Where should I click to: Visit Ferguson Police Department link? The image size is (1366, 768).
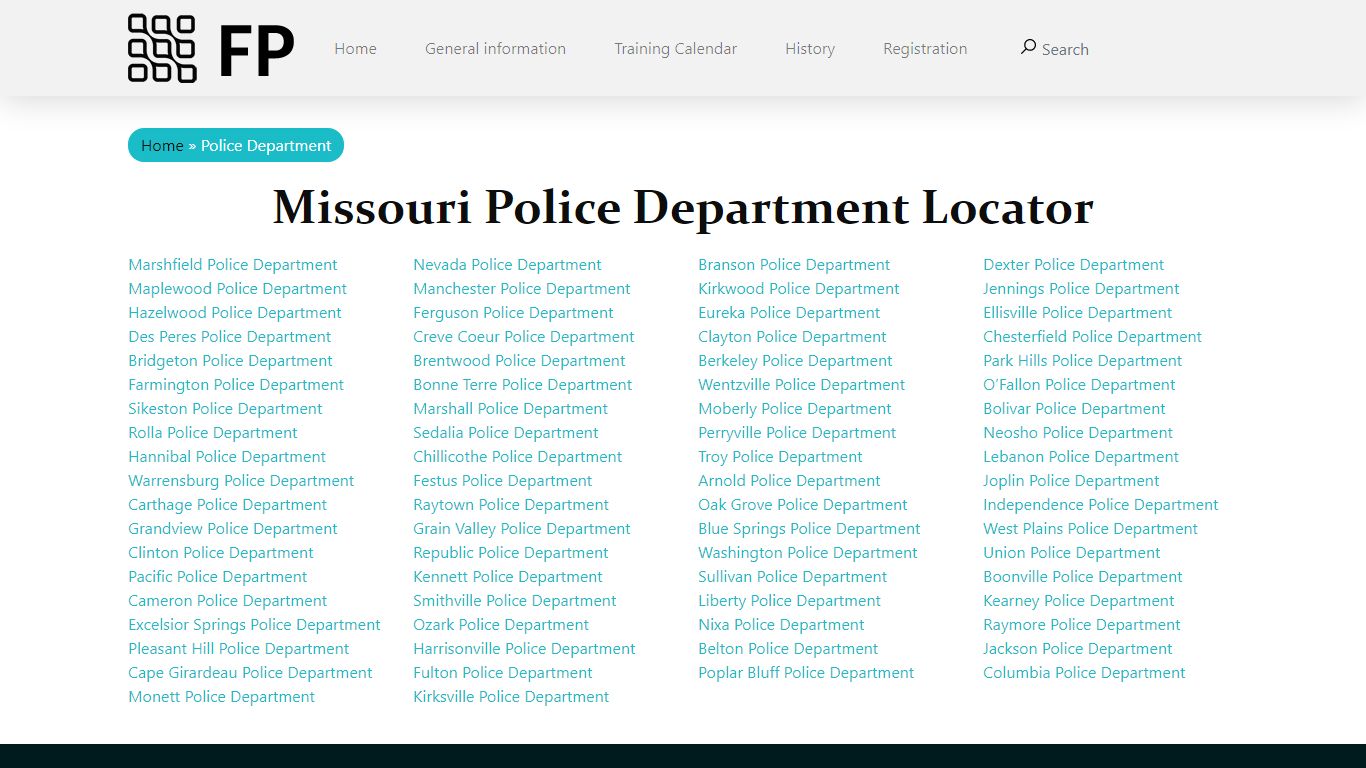513,313
